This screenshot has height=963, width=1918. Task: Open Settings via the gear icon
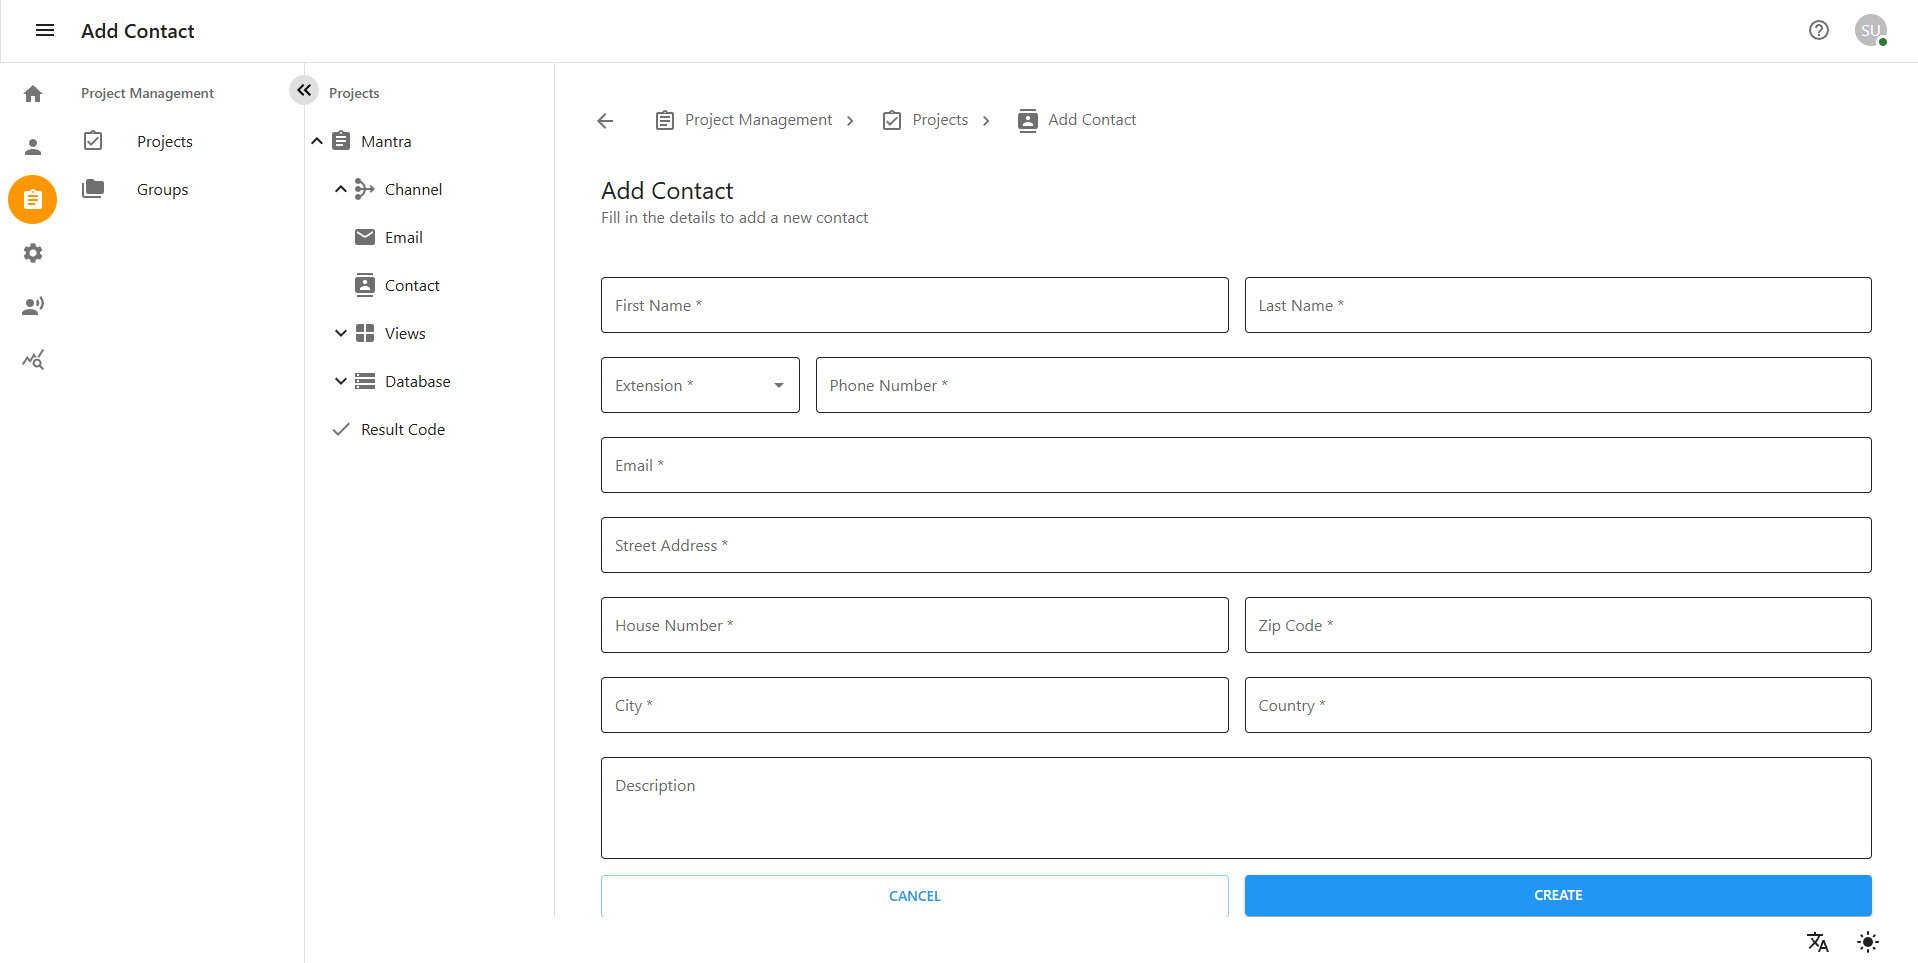pyautogui.click(x=33, y=253)
